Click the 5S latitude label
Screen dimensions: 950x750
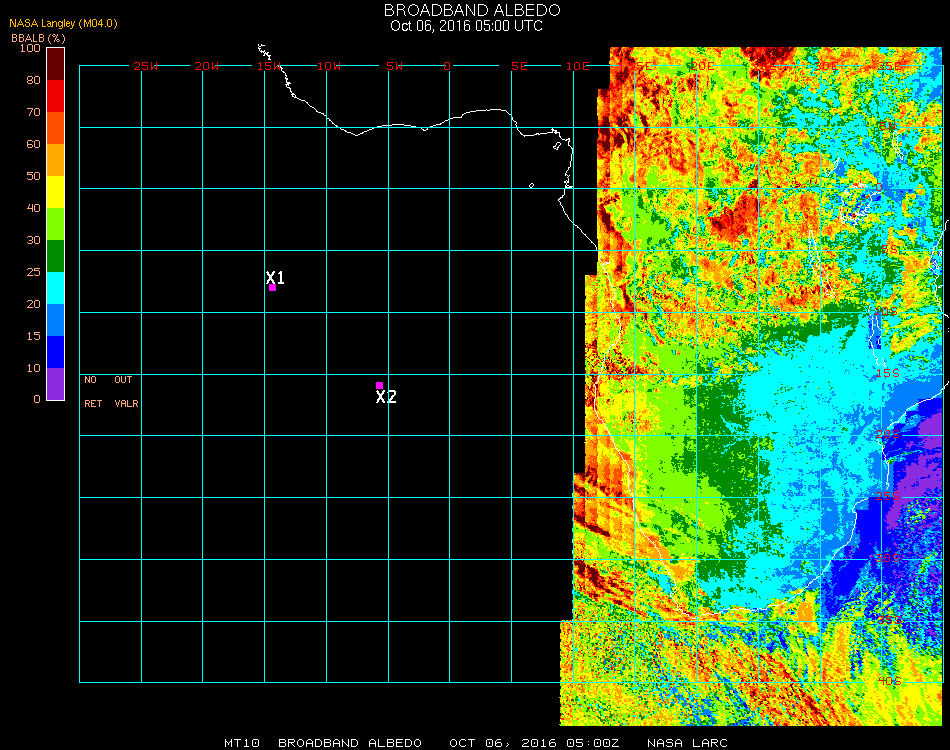pos(889,250)
